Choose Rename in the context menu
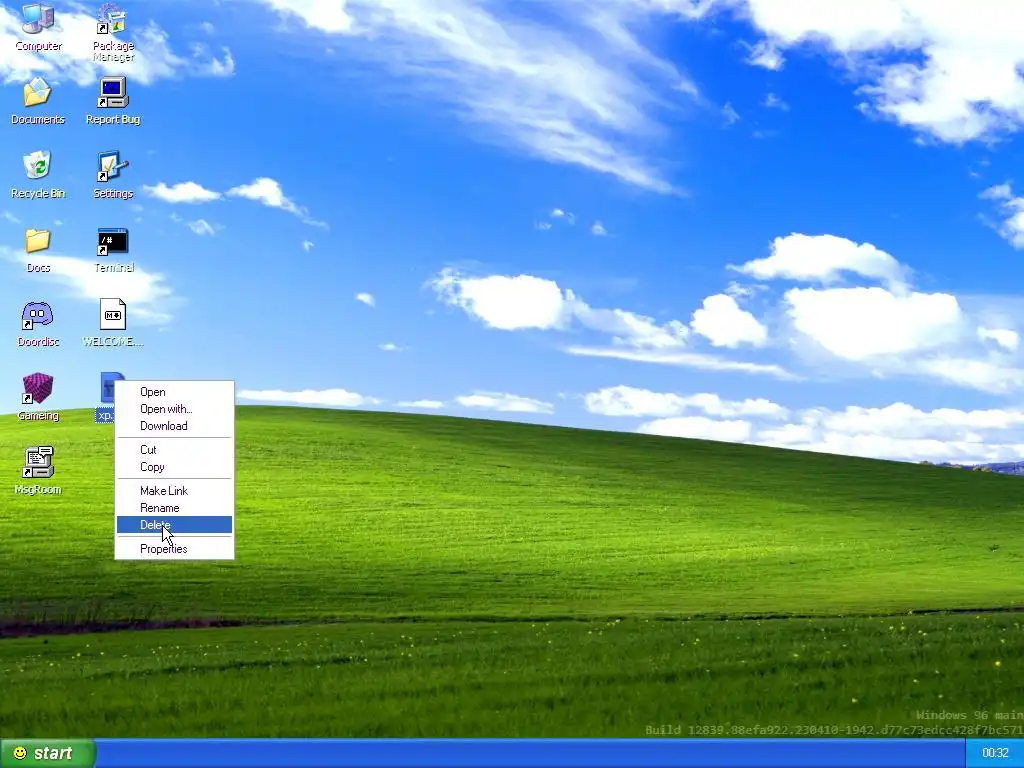 click(x=174, y=507)
